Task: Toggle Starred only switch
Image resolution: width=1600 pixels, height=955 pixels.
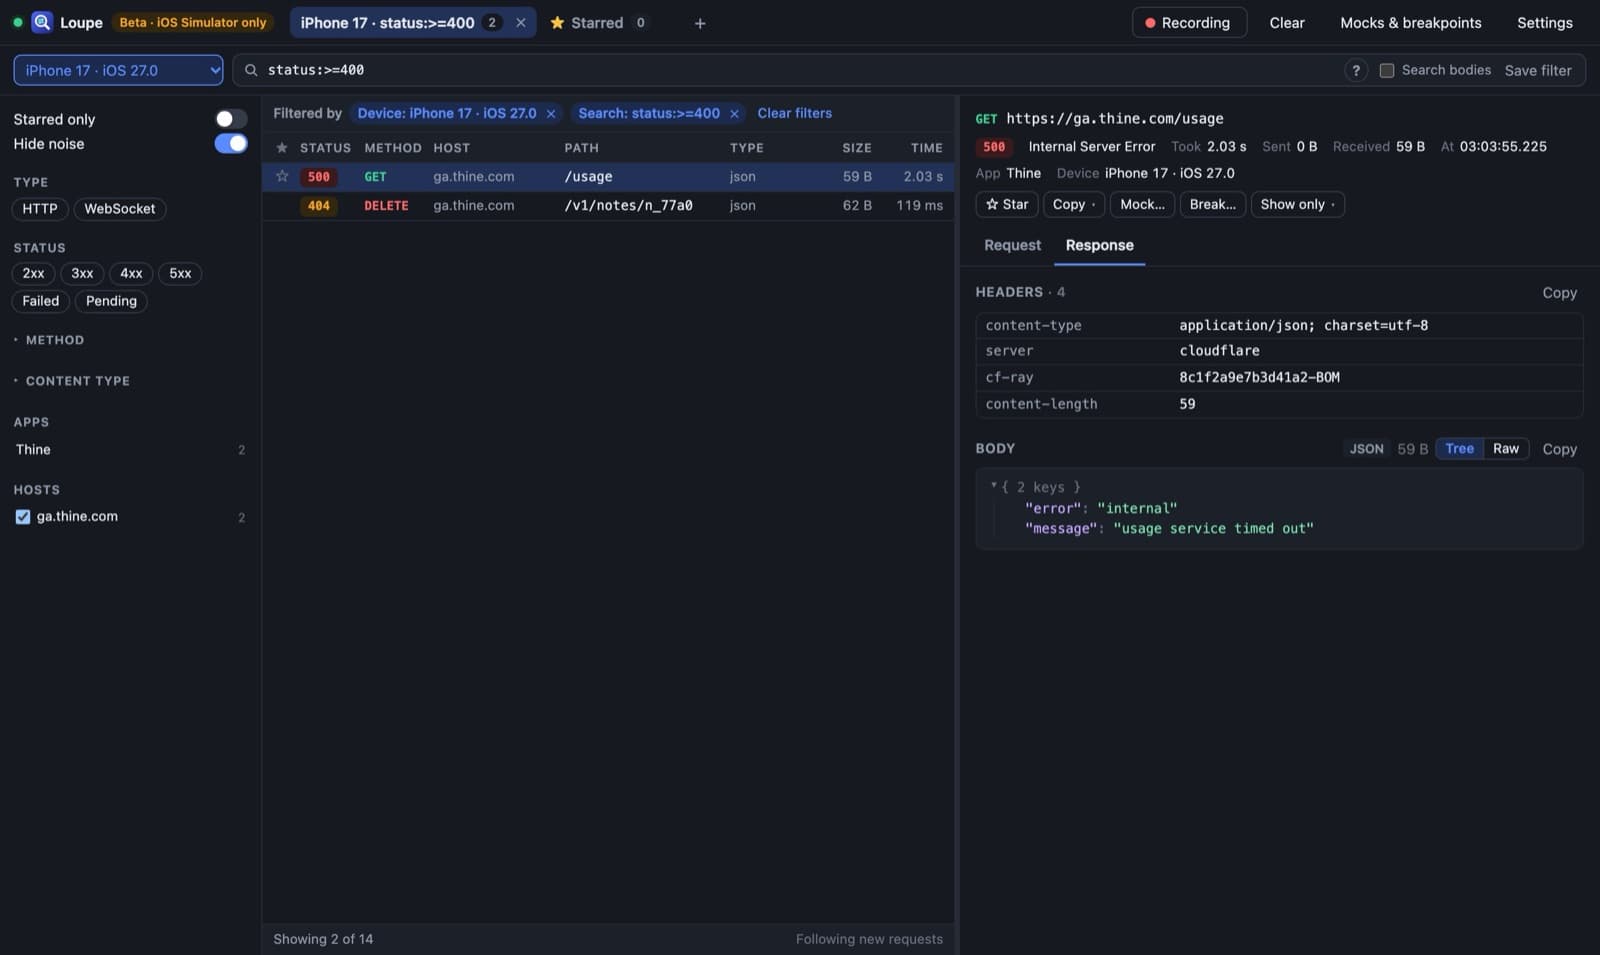Action: pyautogui.click(x=231, y=119)
